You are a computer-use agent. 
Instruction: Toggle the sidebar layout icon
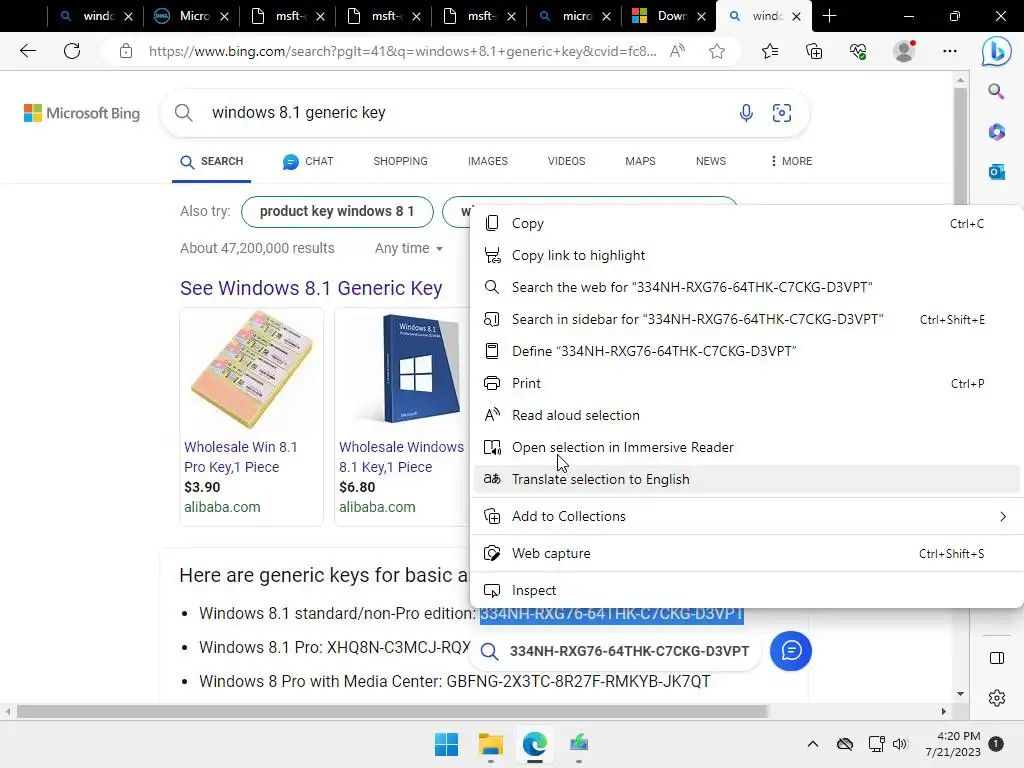[x=997, y=658]
